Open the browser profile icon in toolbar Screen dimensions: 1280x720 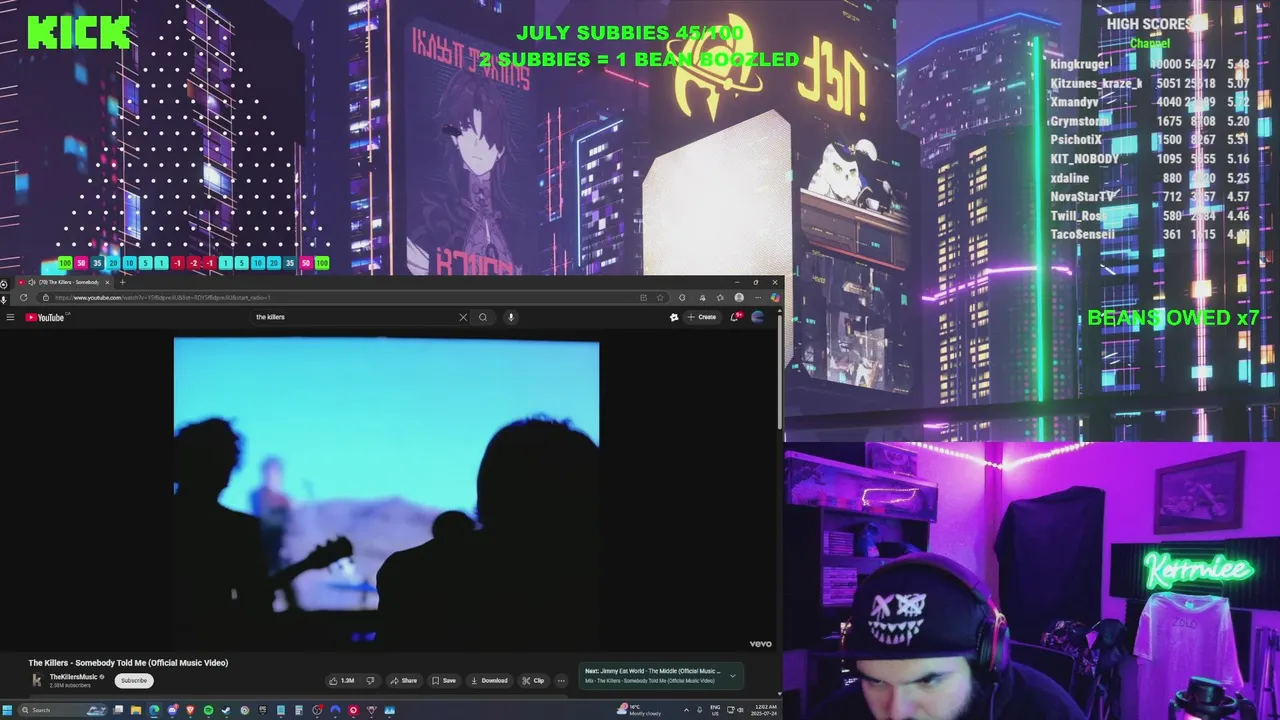[x=739, y=298]
